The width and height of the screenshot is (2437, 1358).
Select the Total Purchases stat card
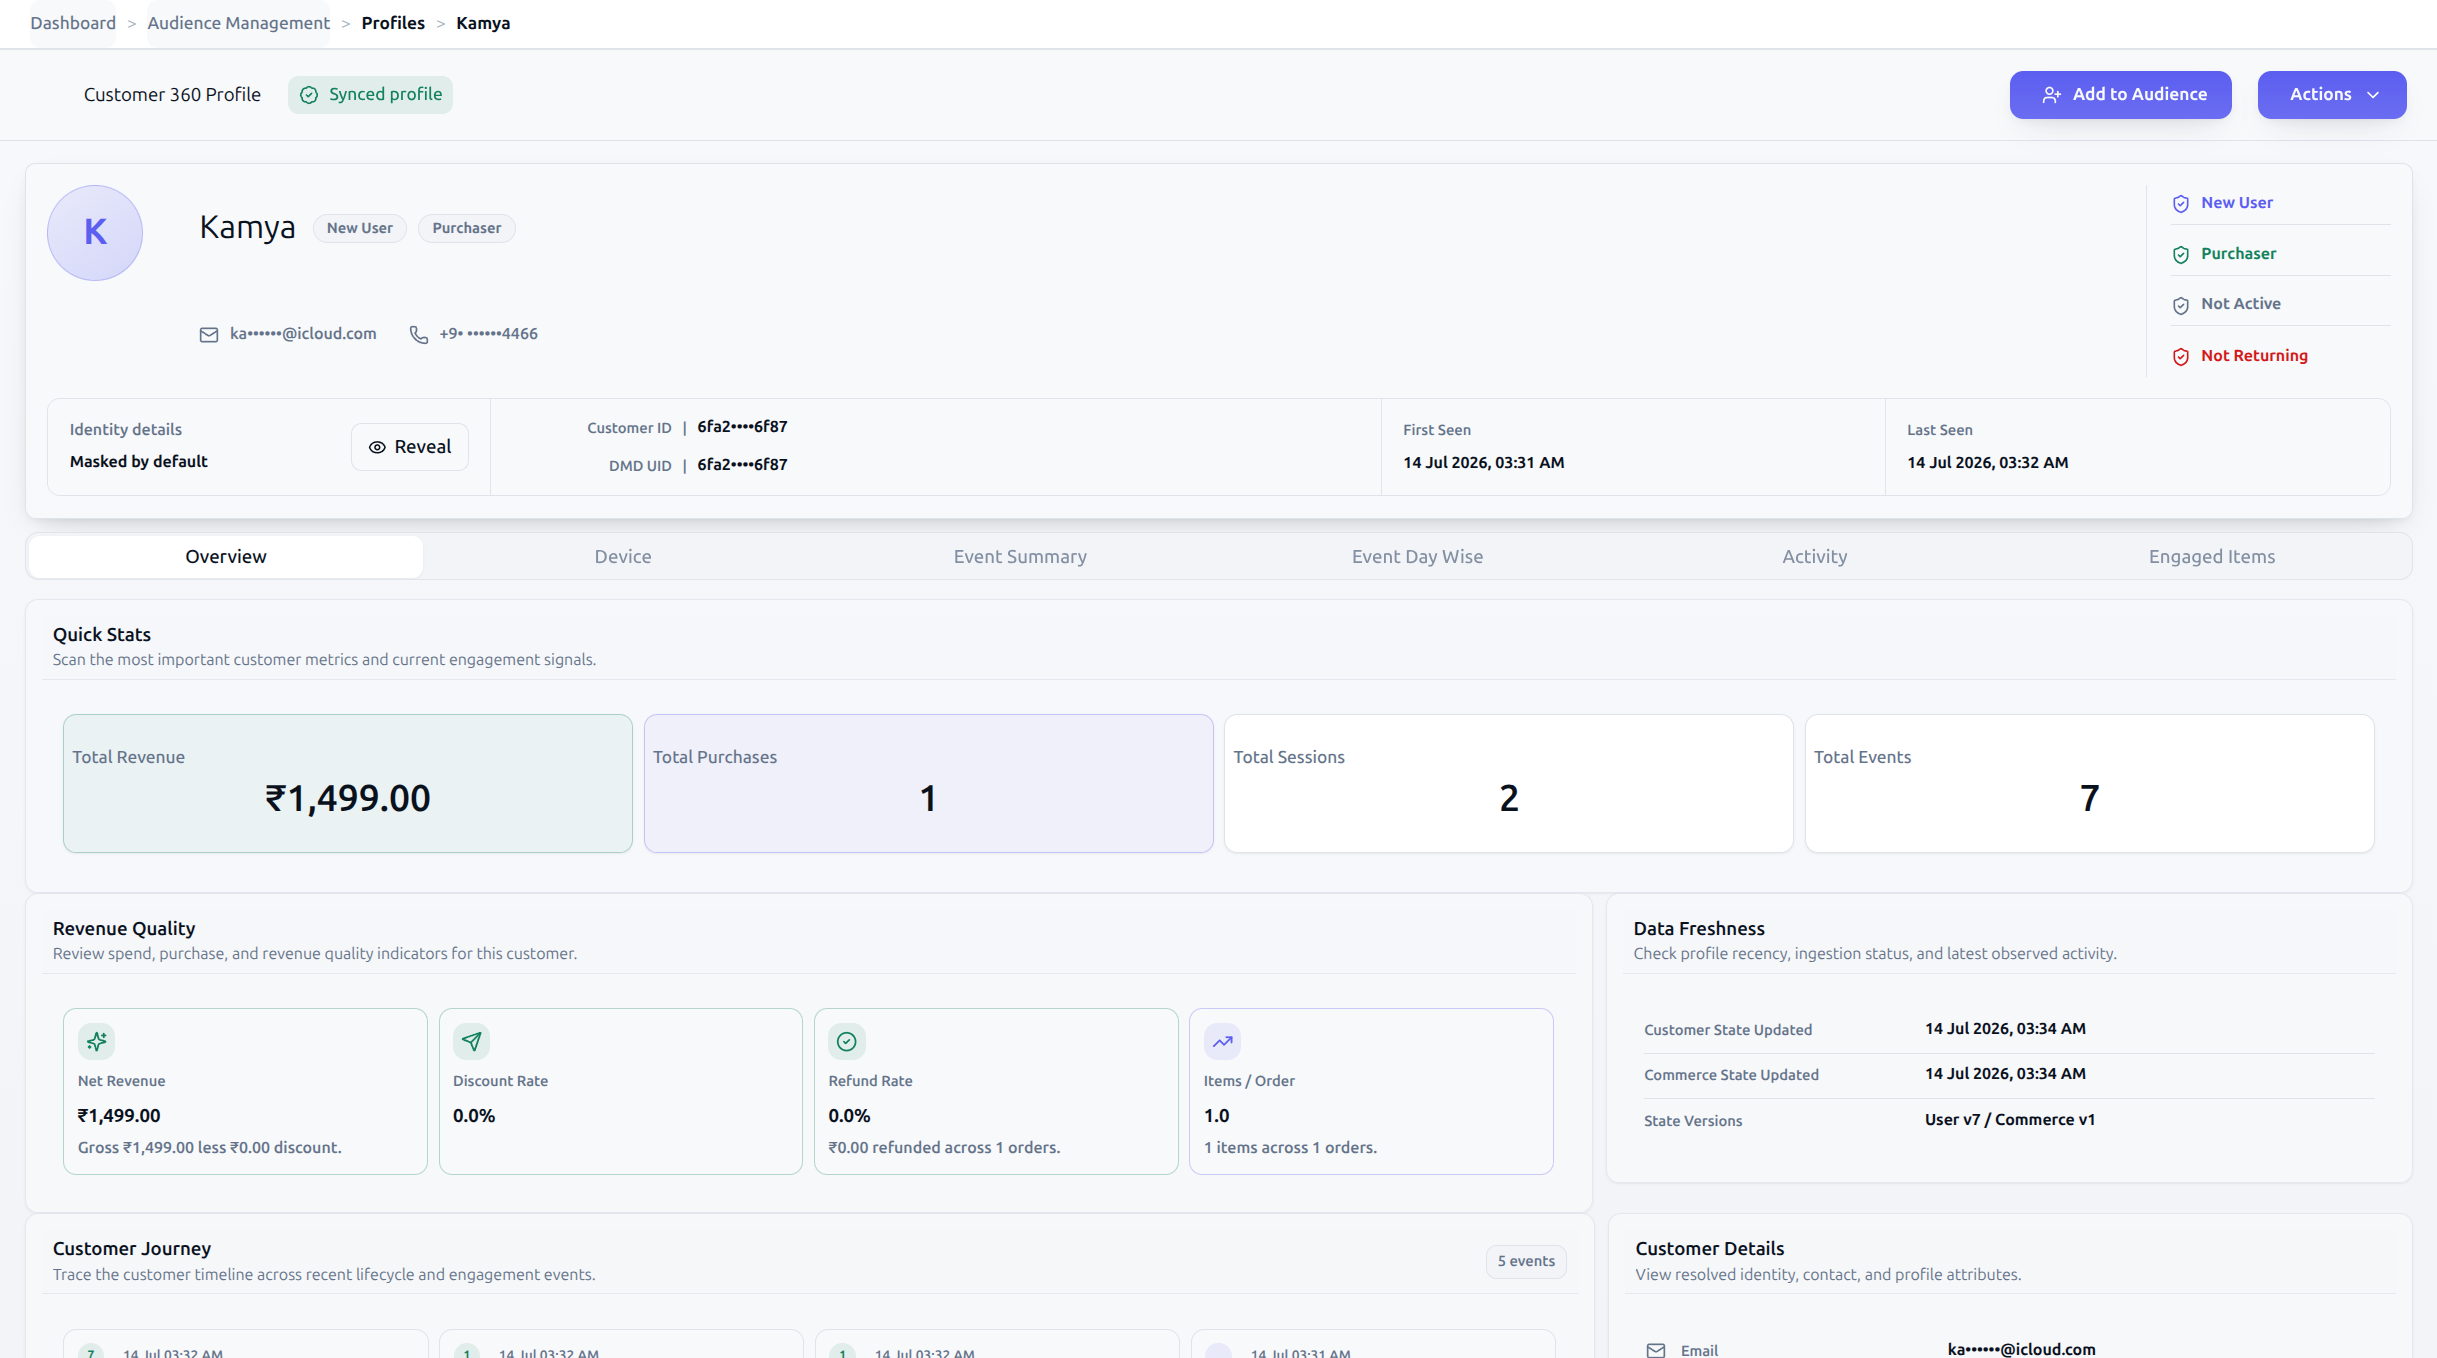click(x=929, y=784)
